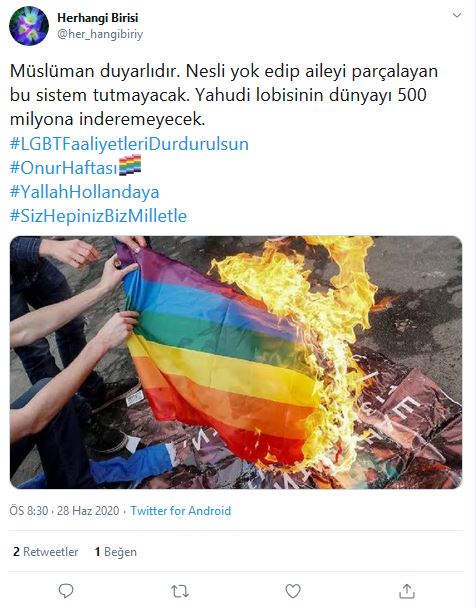Open the @her_hangibiriy handle
476x608 pixels.
click(x=100, y=34)
